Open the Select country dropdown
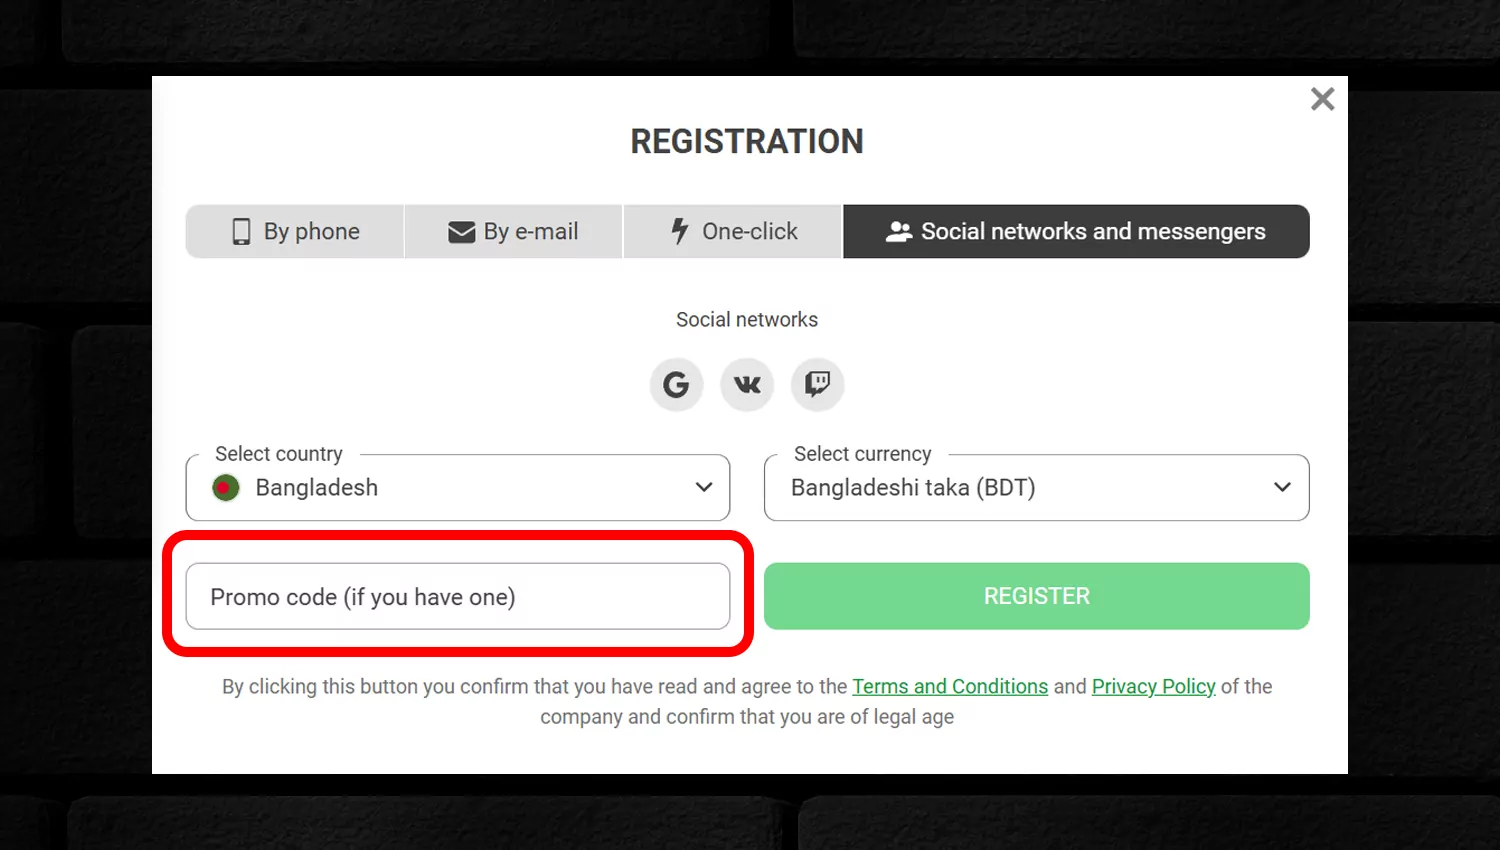 (458, 487)
